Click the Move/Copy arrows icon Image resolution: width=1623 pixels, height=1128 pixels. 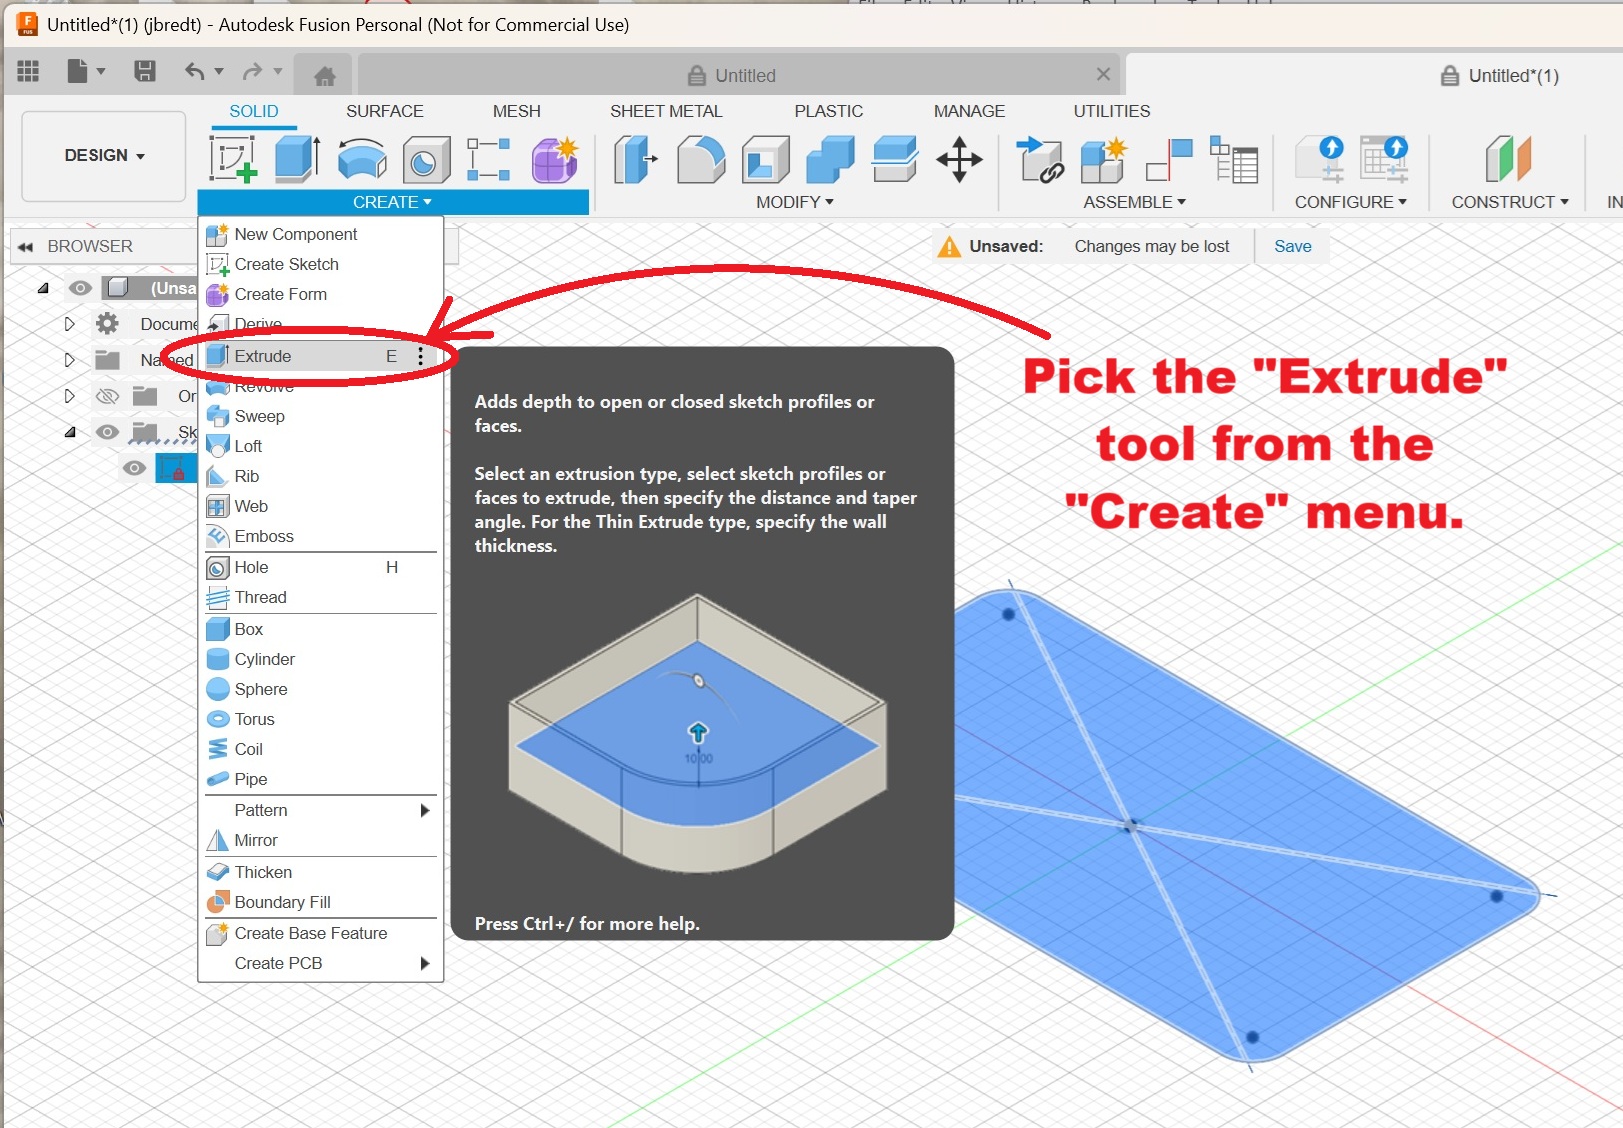point(959,160)
